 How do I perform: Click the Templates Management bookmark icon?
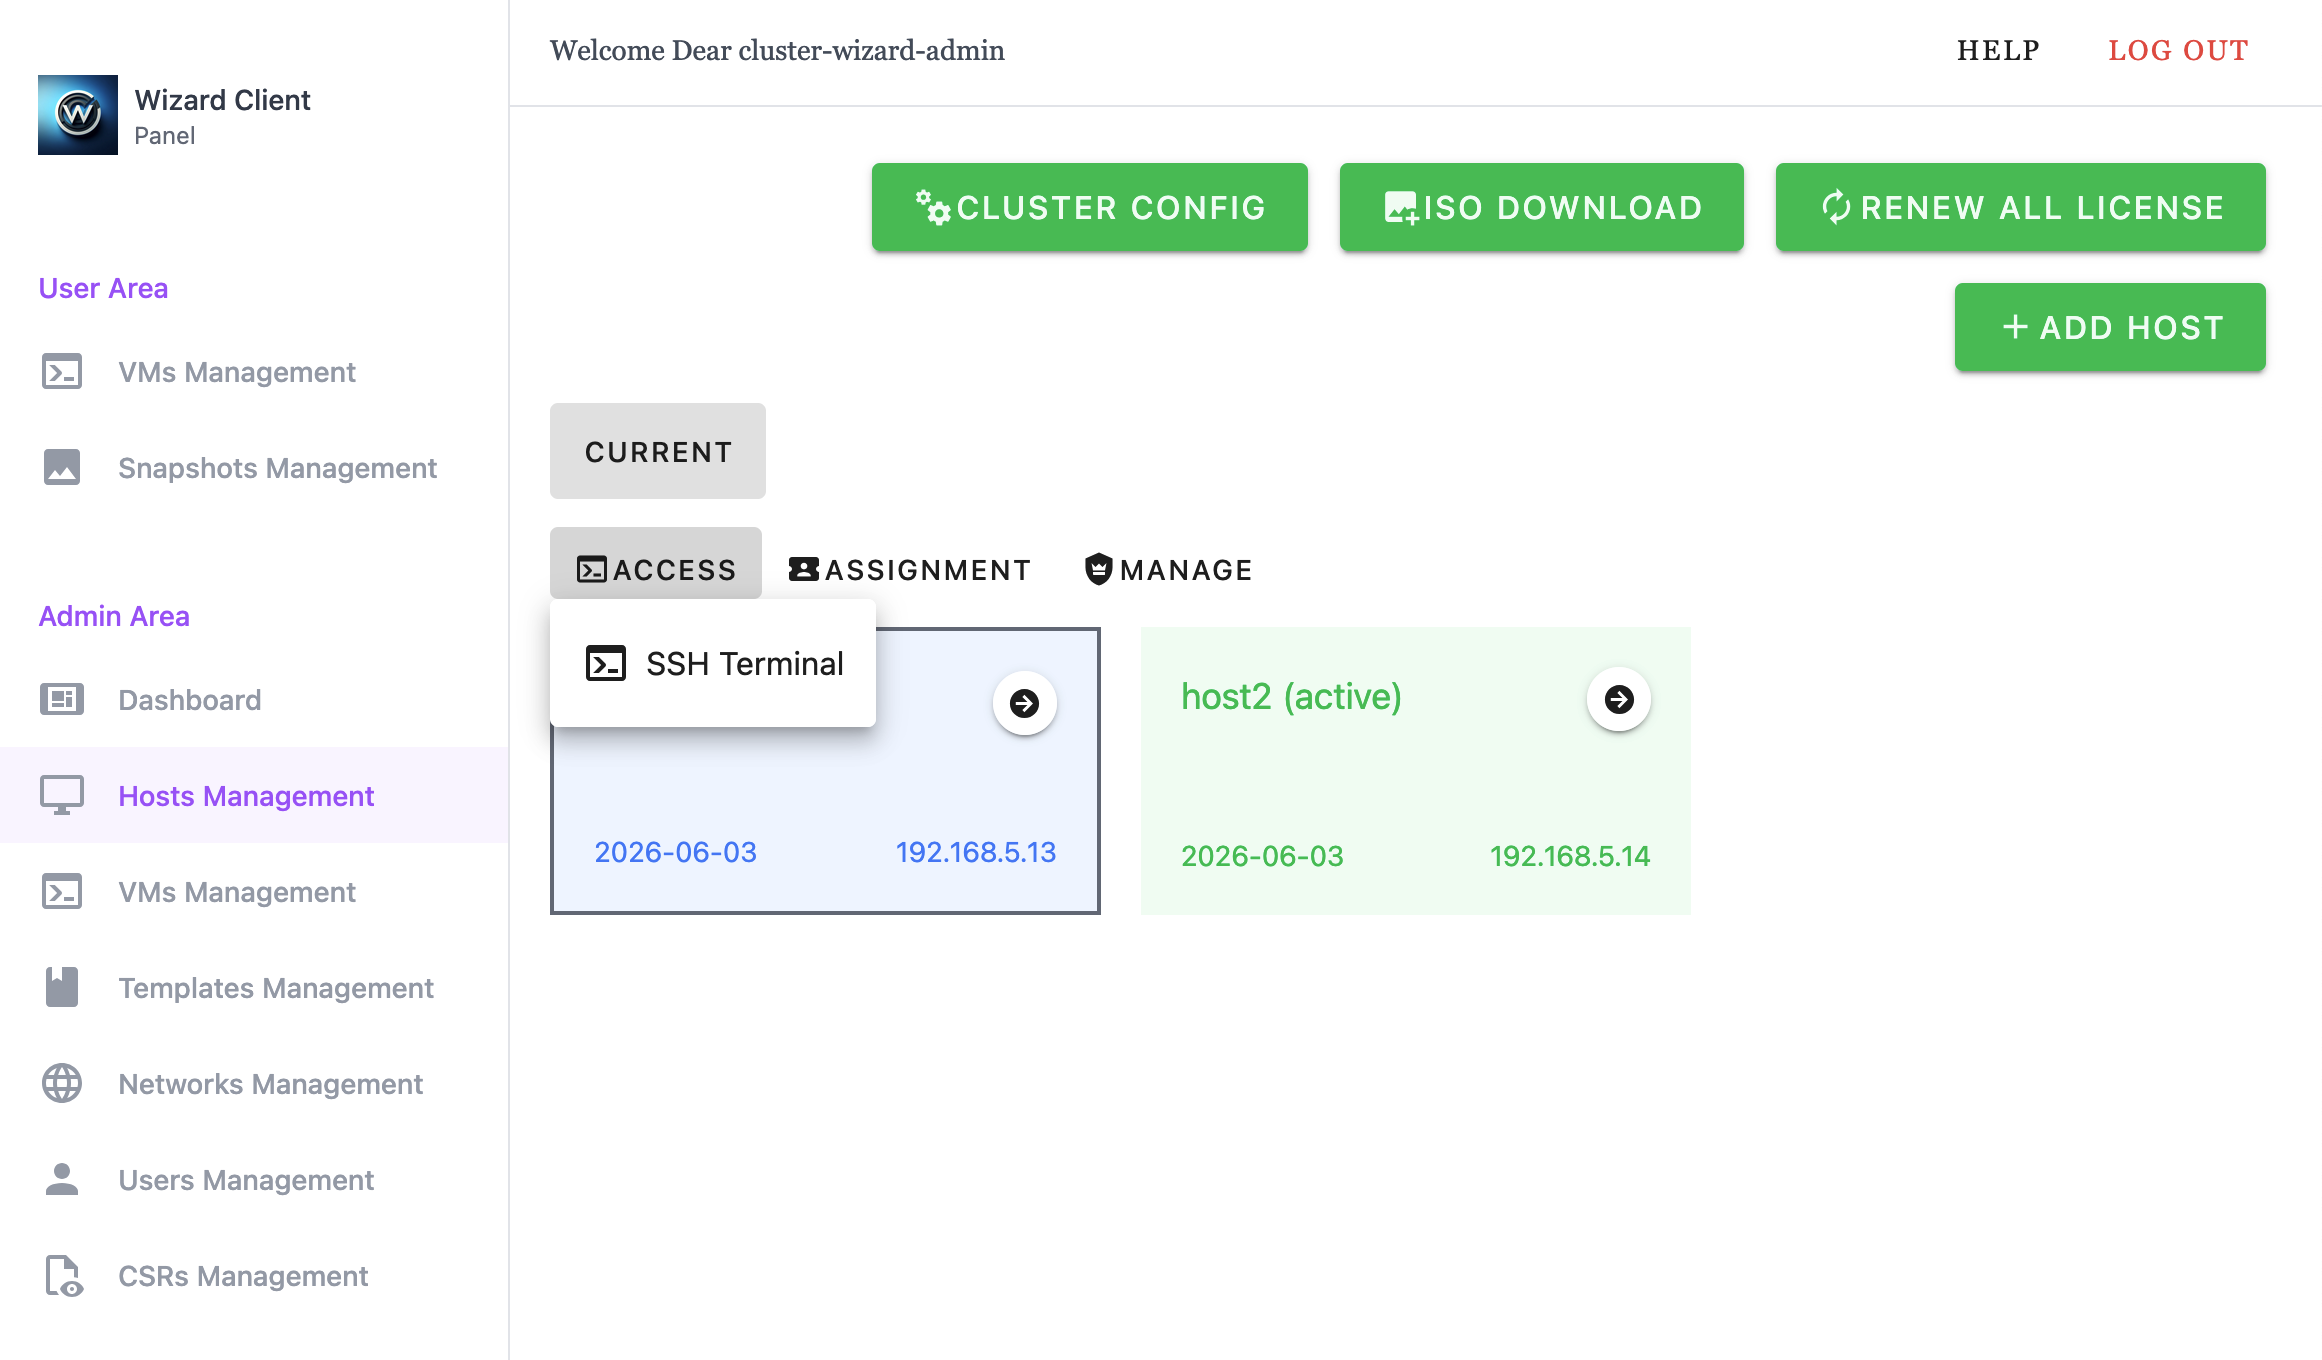click(x=62, y=987)
